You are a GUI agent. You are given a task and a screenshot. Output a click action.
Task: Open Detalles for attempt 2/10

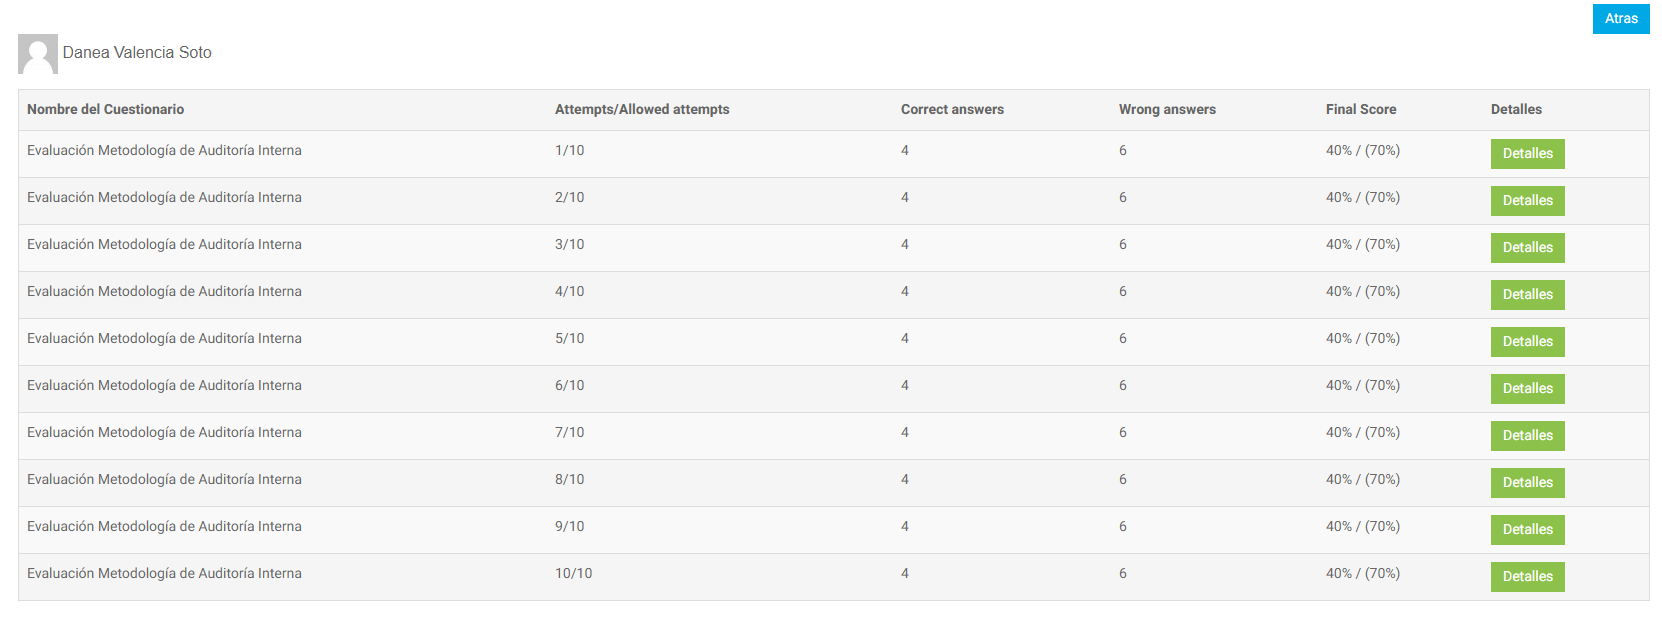(1527, 201)
